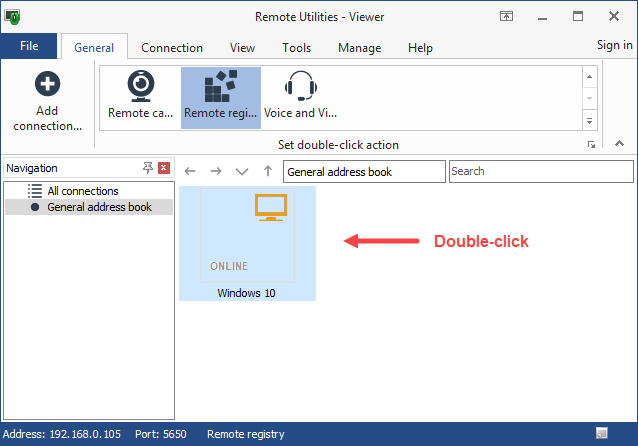Switch to the General ribbon tab
This screenshot has height=446, width=638.
(x=94, y=48)
